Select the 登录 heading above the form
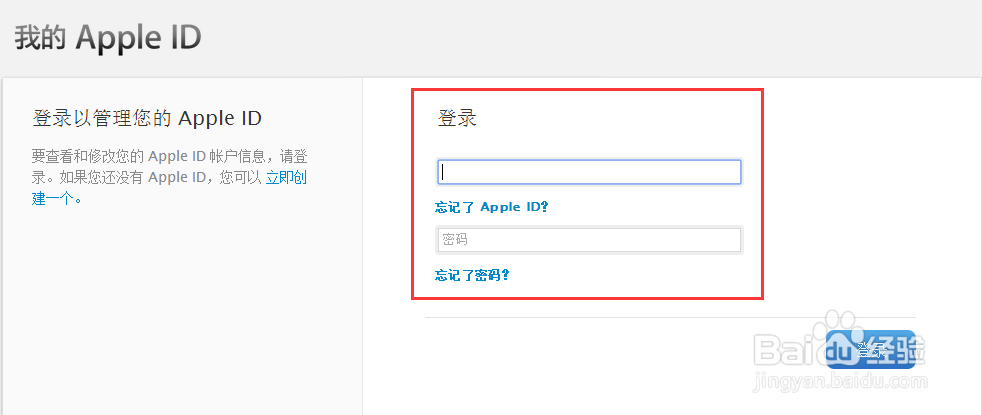Screen dimensions: 982x415 click(x=457, y=118)
